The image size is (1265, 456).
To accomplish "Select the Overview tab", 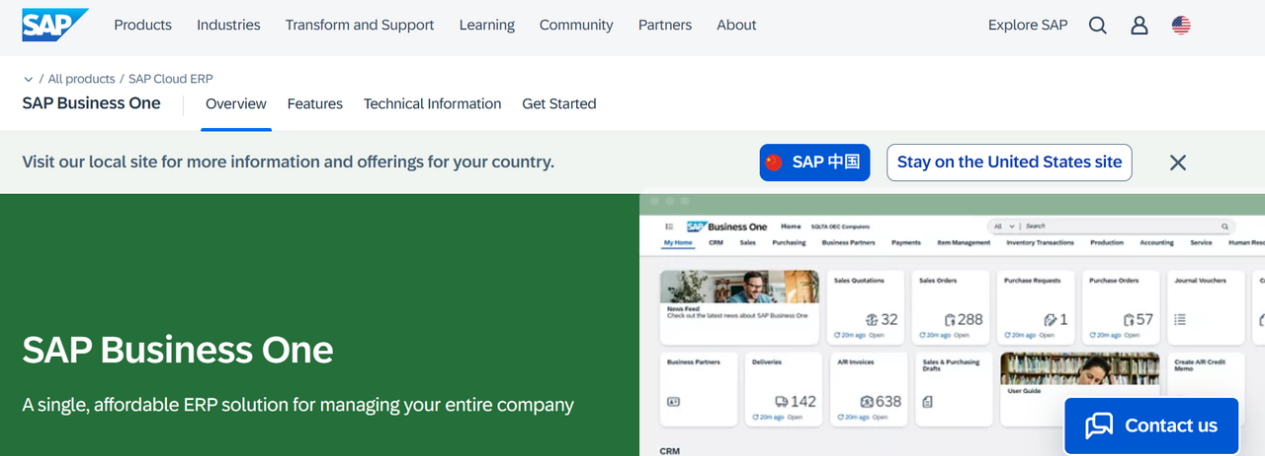I will [236, 104].
